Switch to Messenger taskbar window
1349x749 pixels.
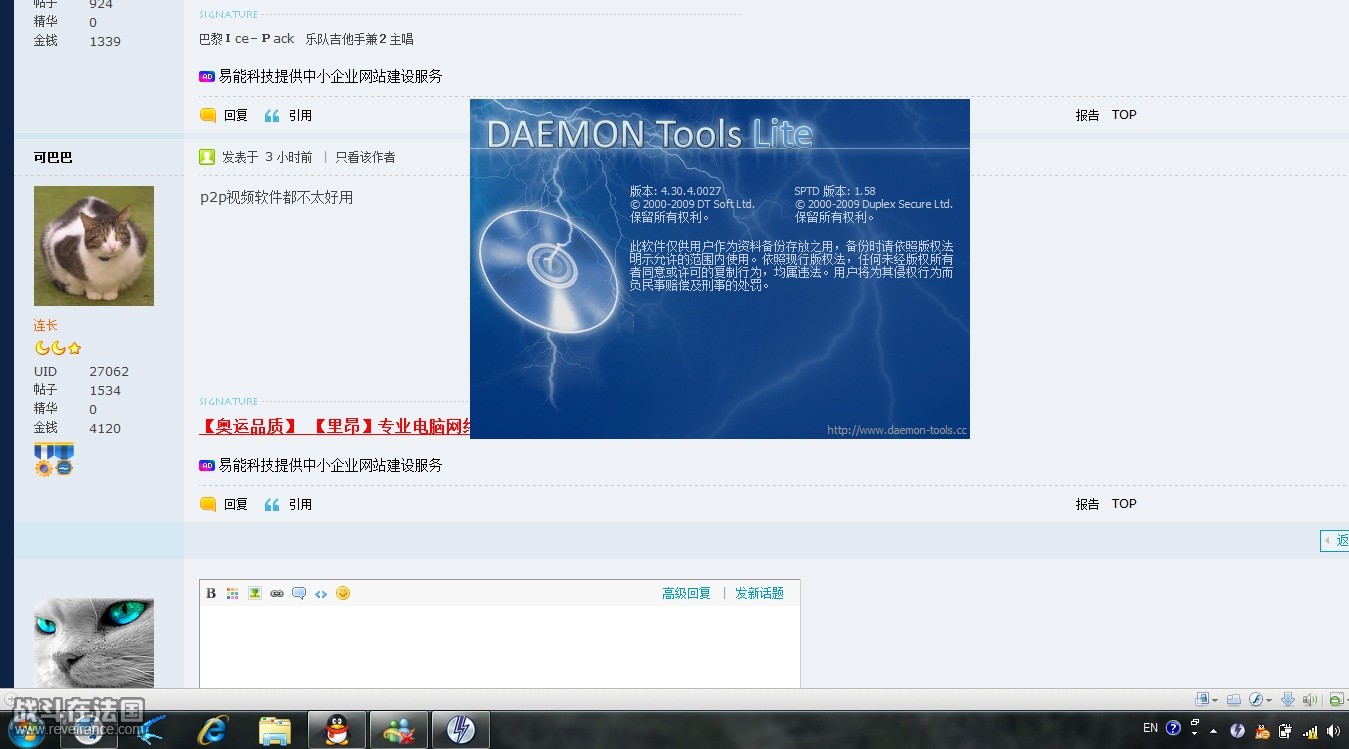(x=398, y=730)
